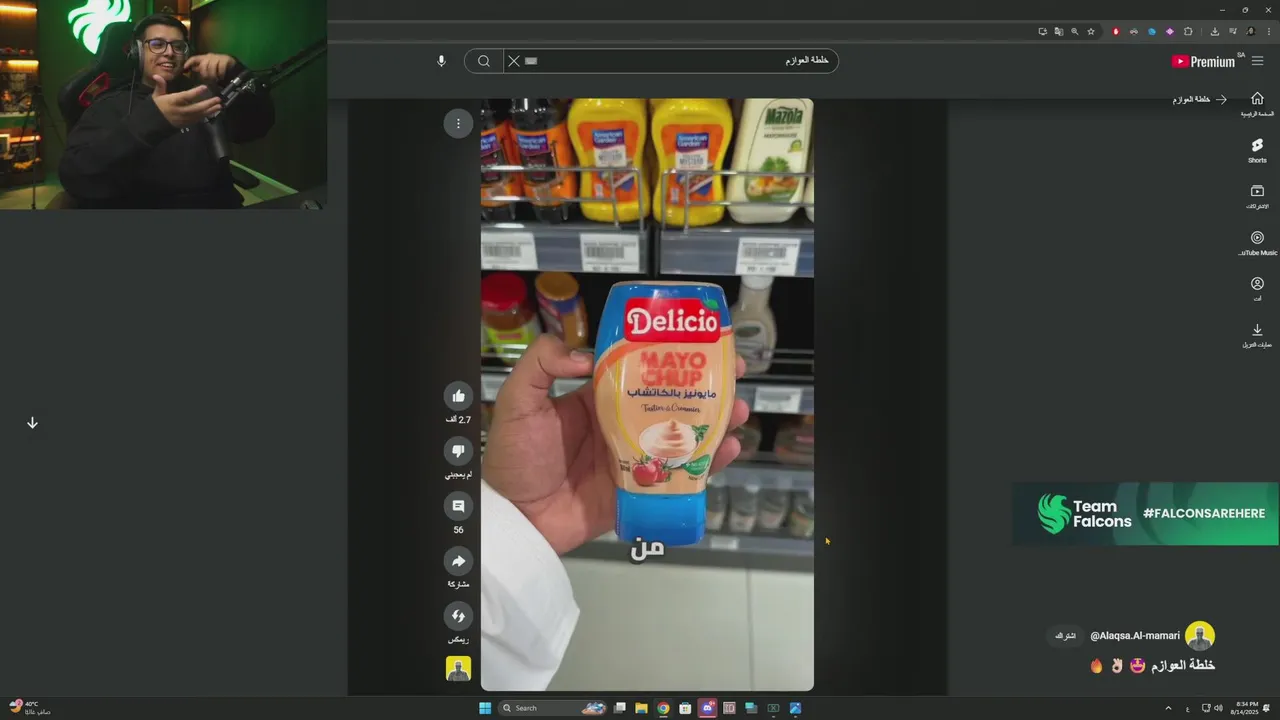This screenshot has width=1280, height=720.
Task: Install app via address bar monitor icon
Action: point(1043,31)
